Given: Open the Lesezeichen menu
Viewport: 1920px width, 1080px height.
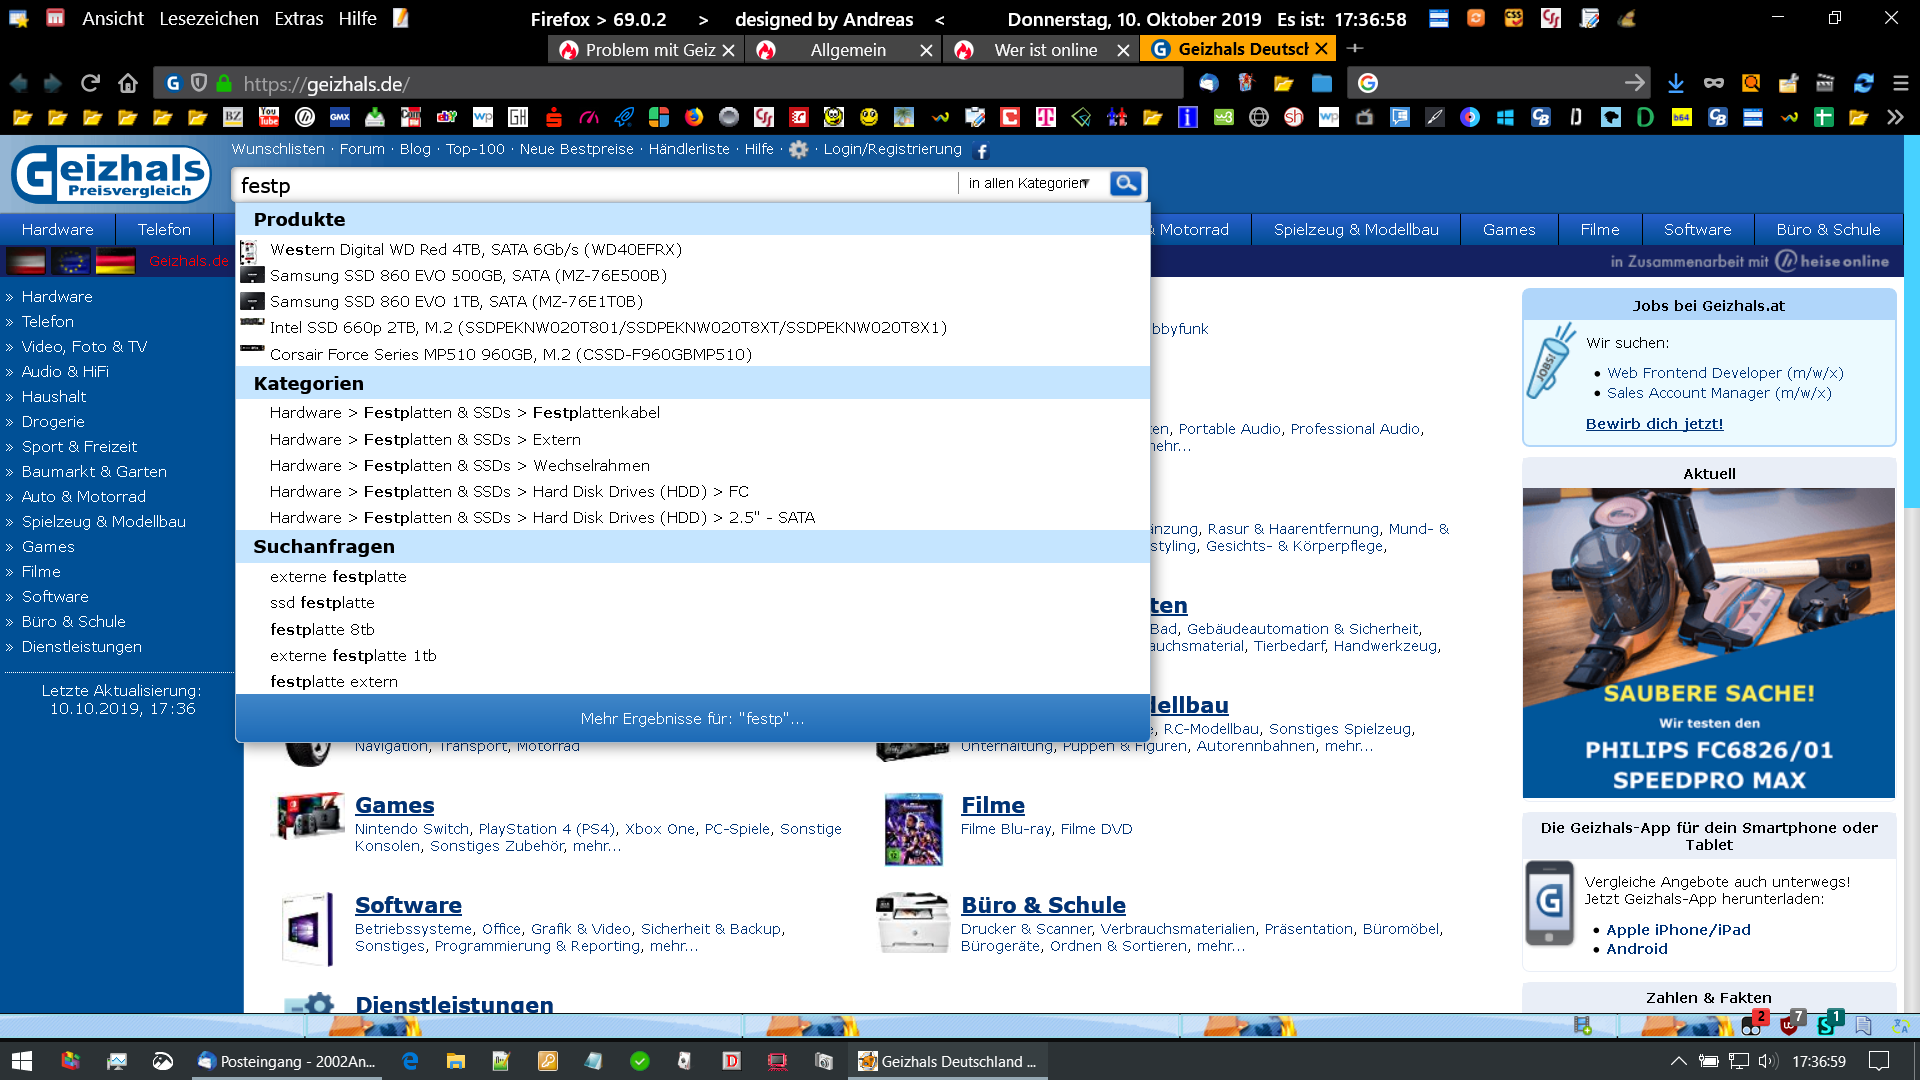Looking at the screenshot, I should click(209, 19).
